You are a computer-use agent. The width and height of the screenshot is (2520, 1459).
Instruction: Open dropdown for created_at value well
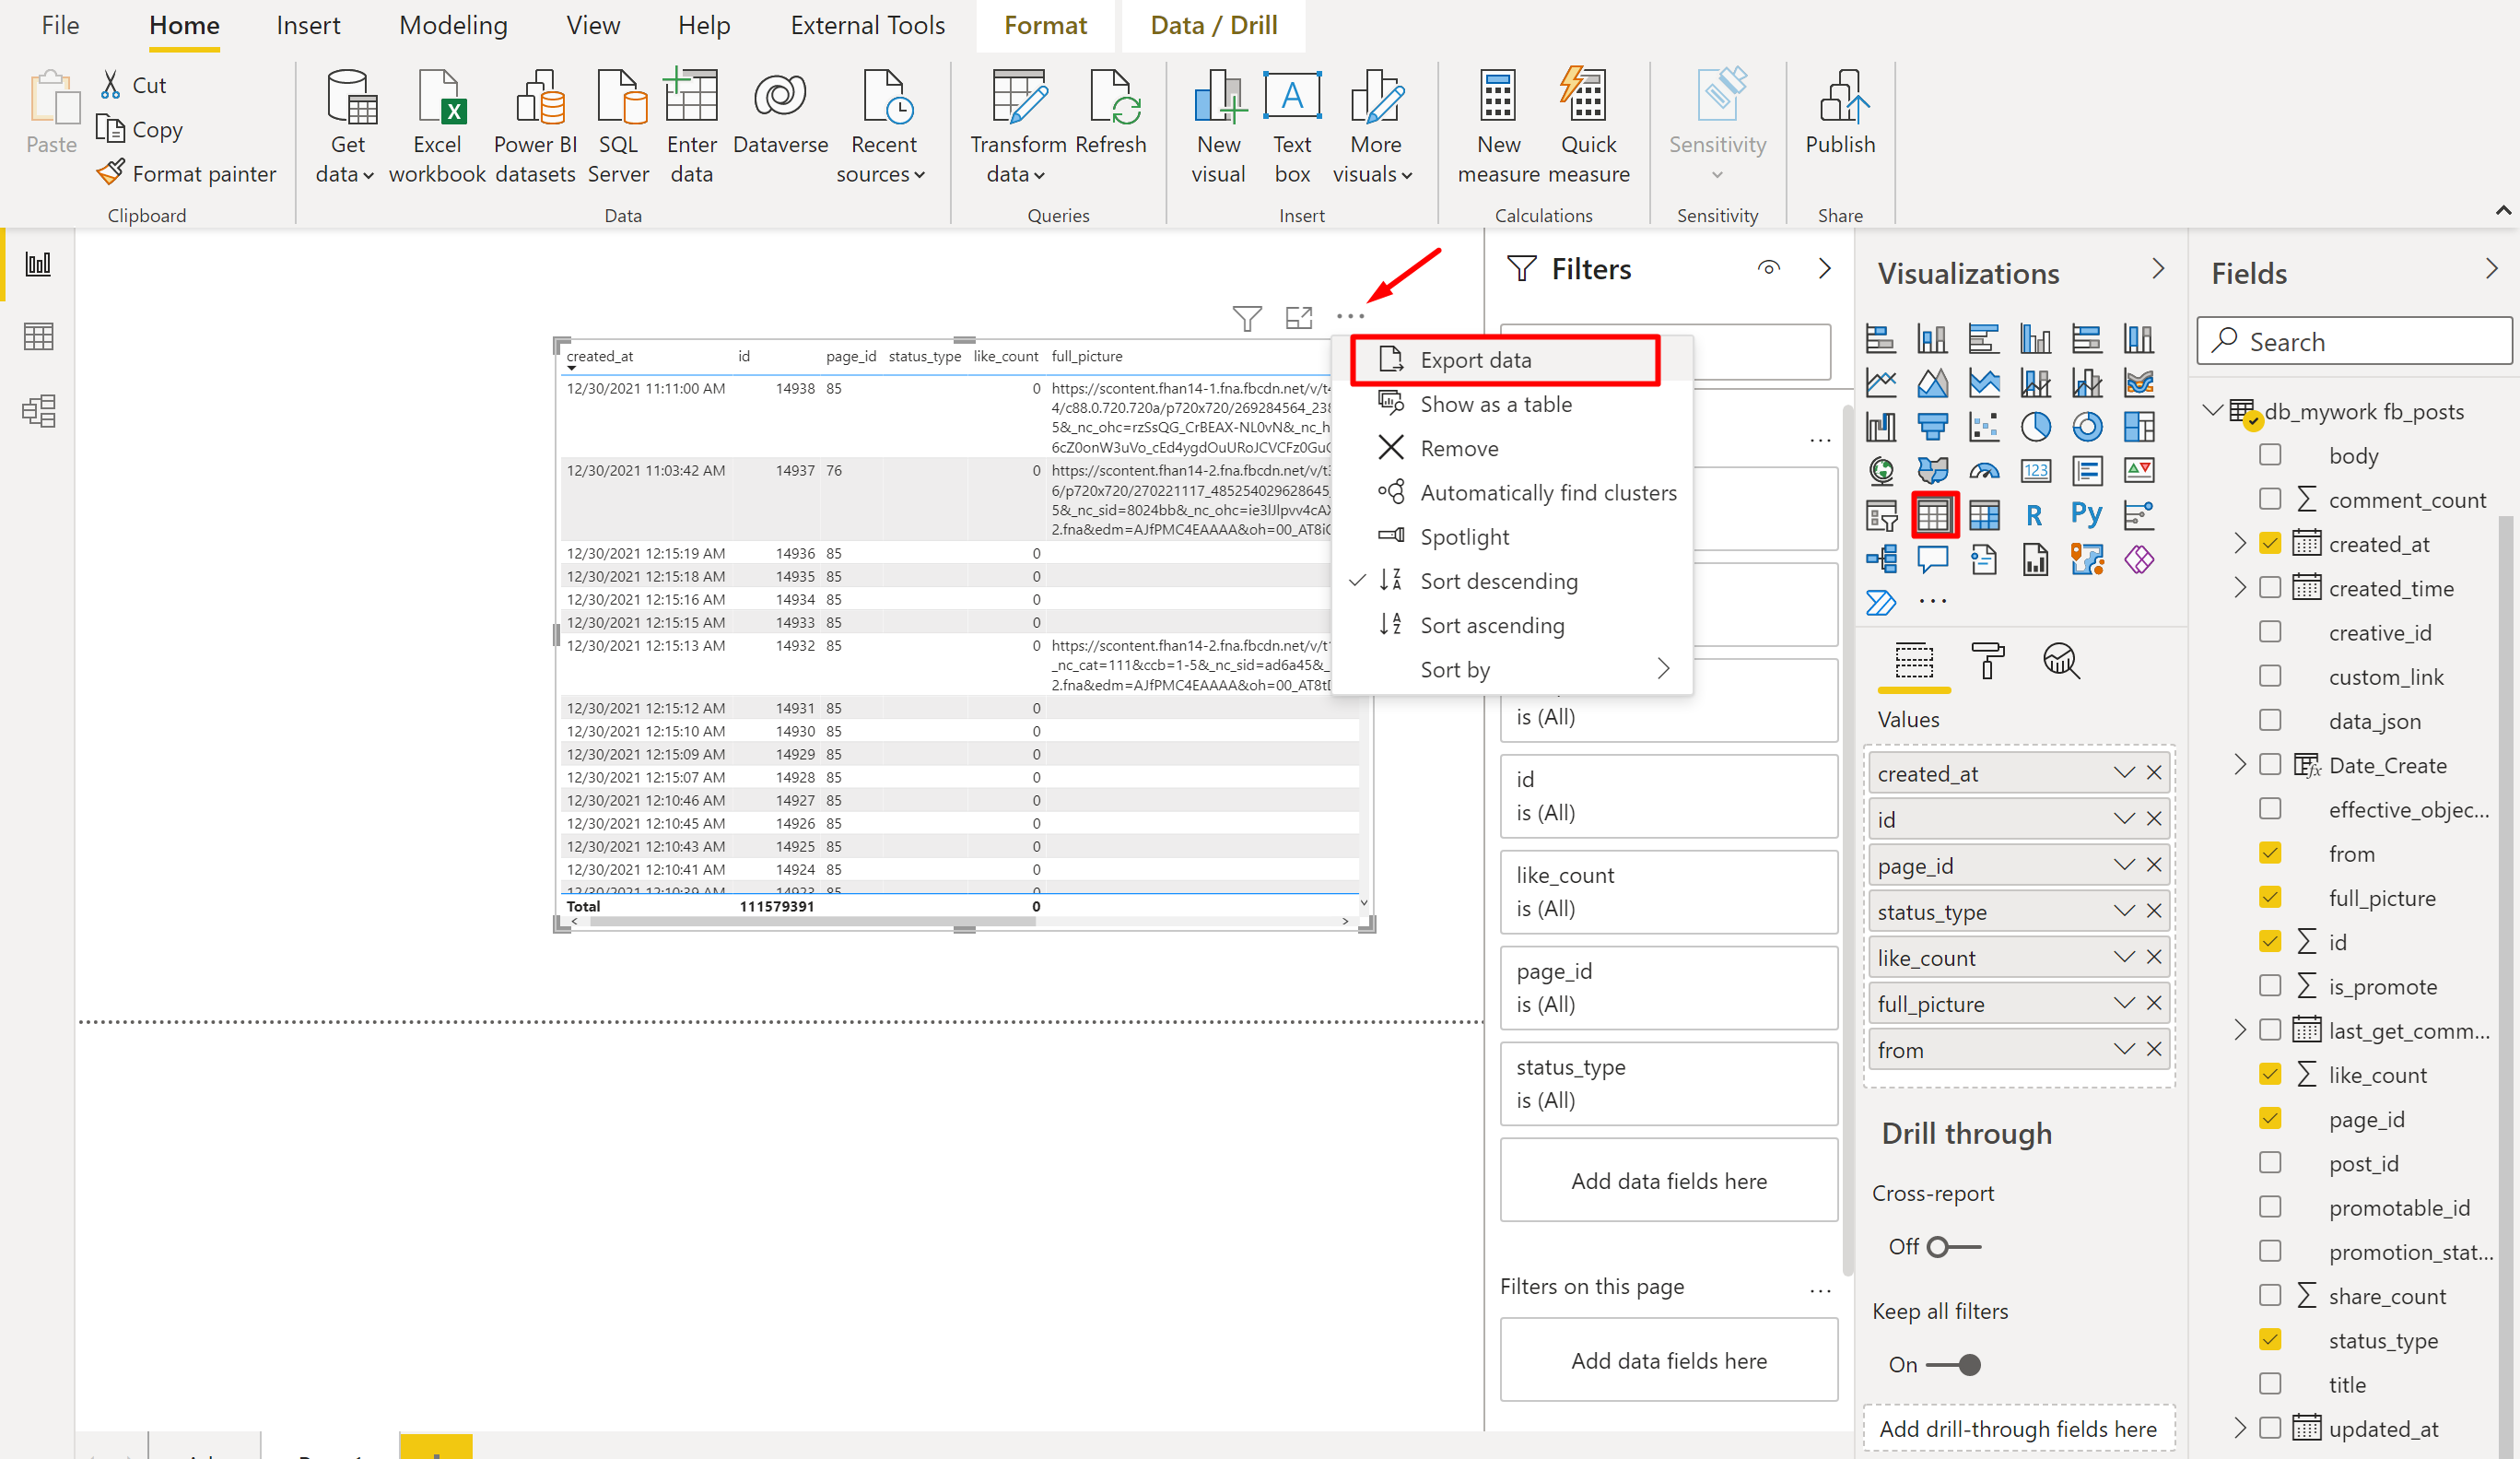tap(2124, 773)
